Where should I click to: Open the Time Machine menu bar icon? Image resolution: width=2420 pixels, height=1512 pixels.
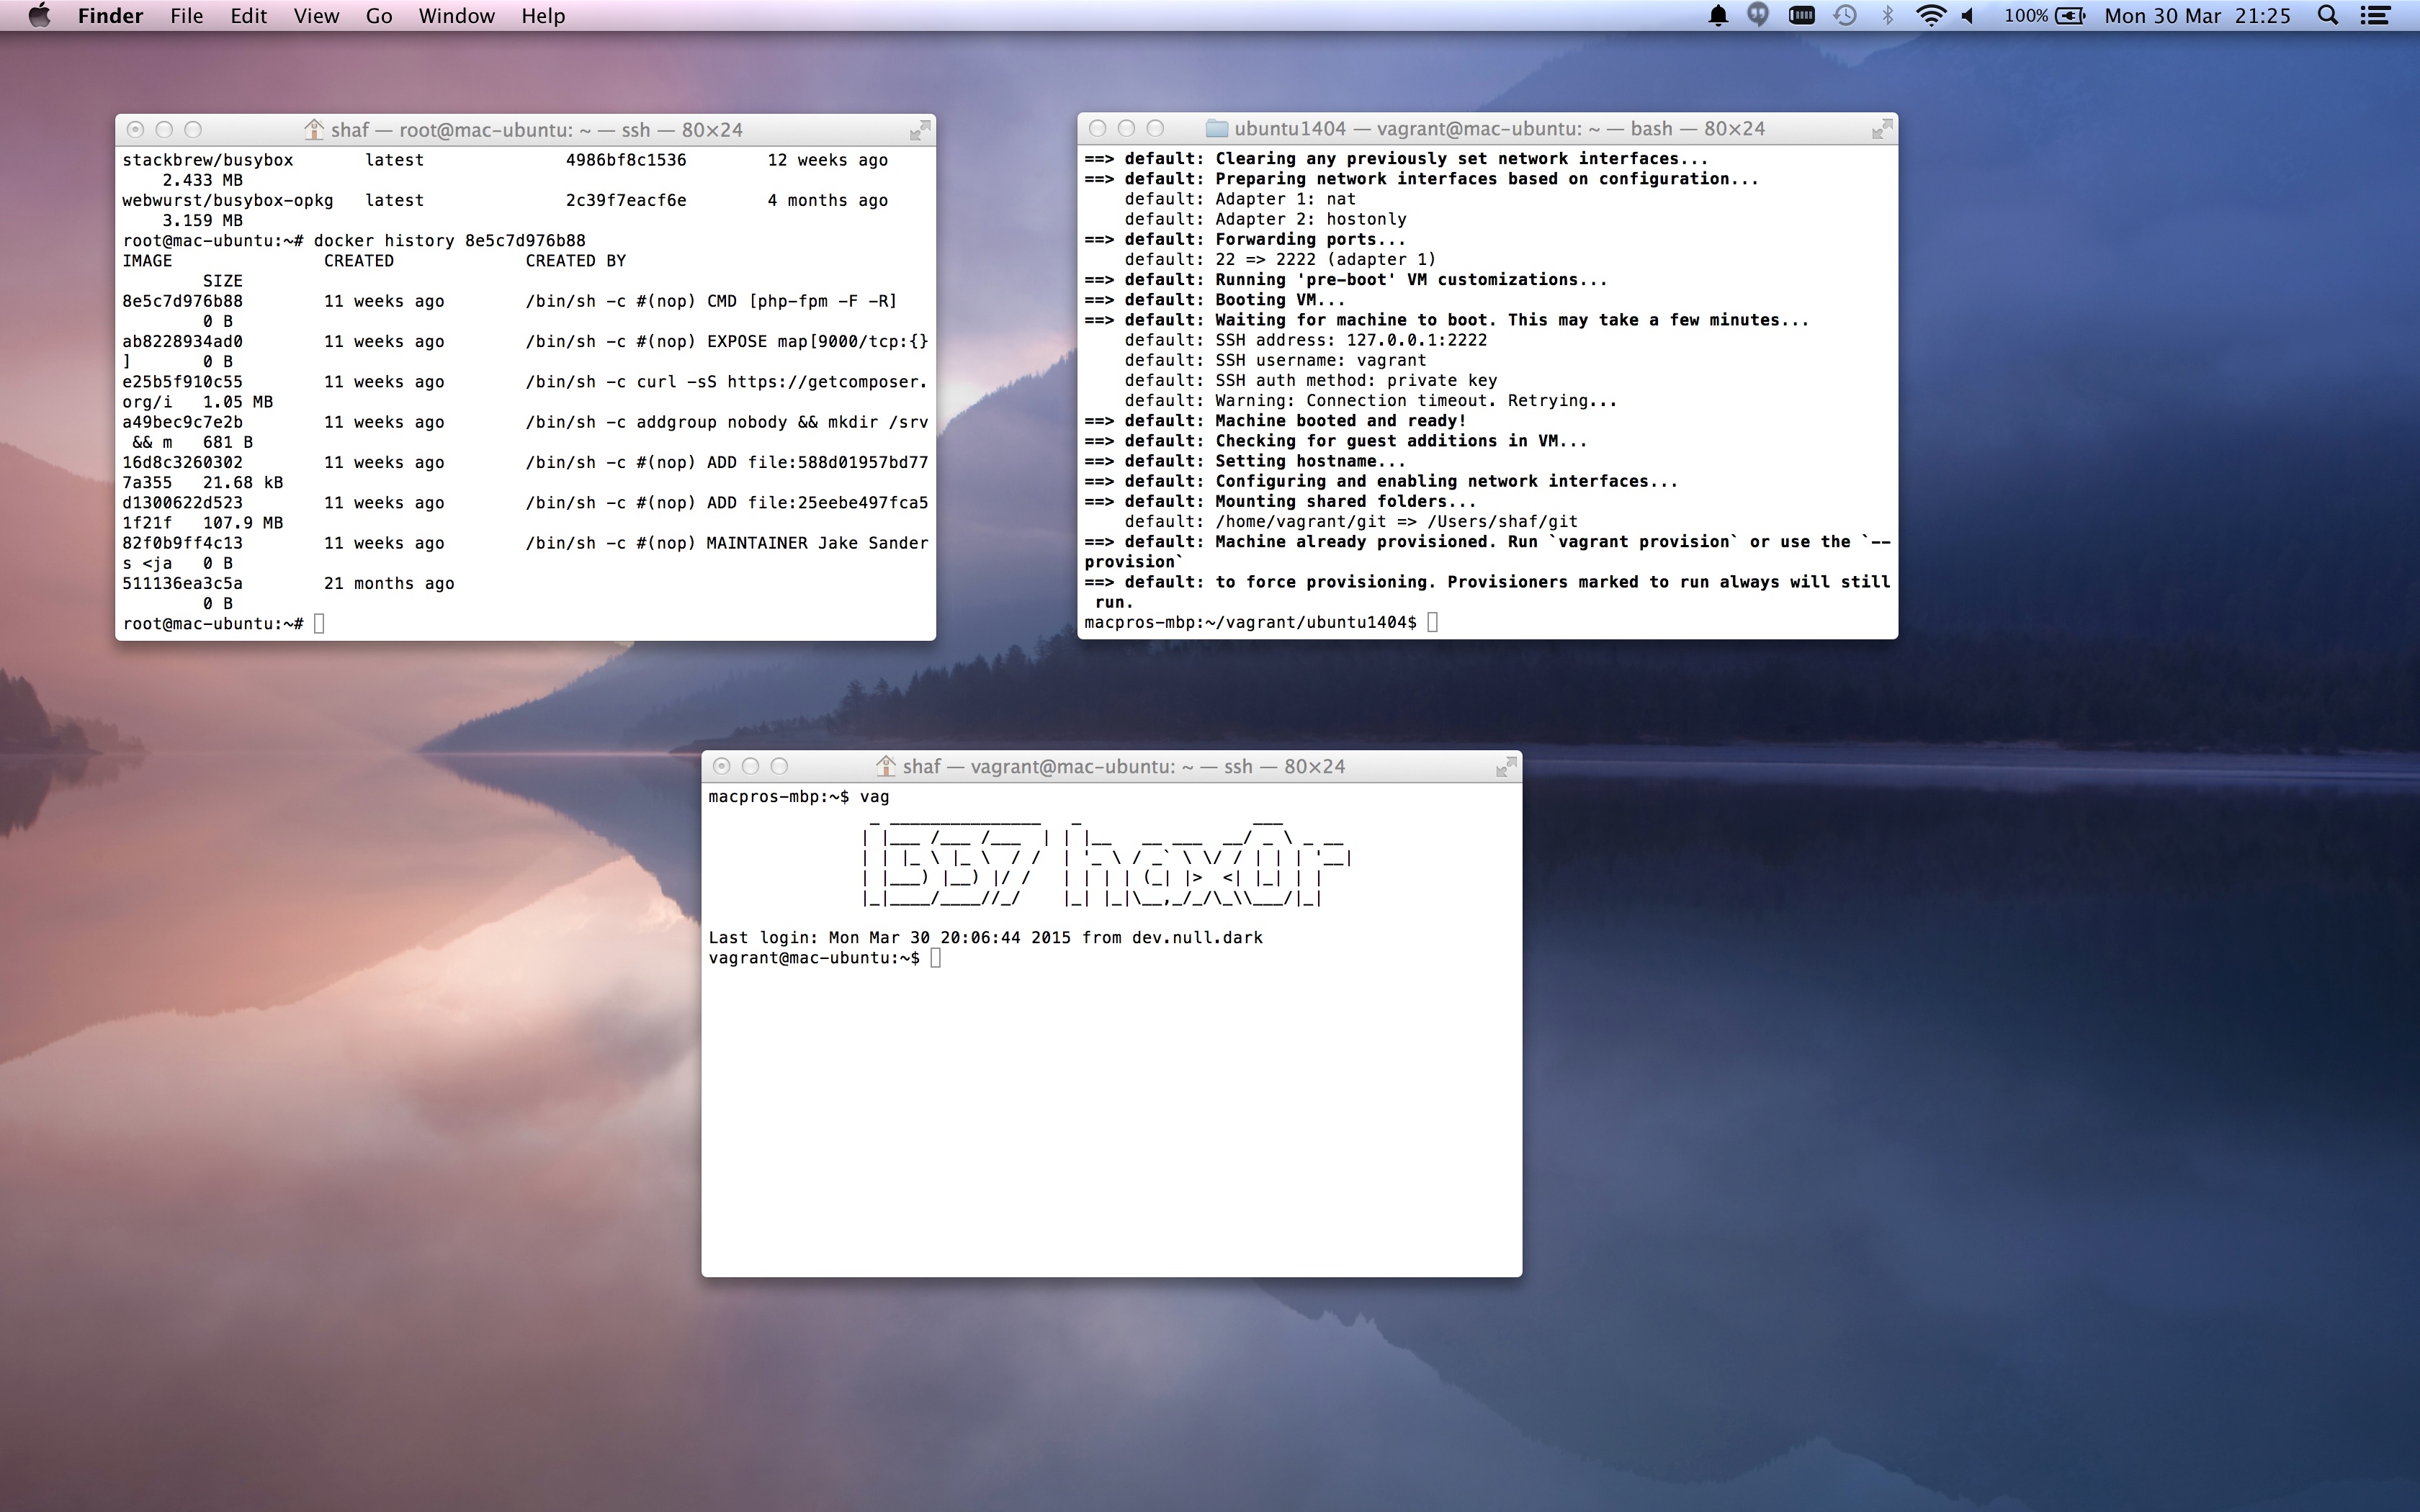1846,16
